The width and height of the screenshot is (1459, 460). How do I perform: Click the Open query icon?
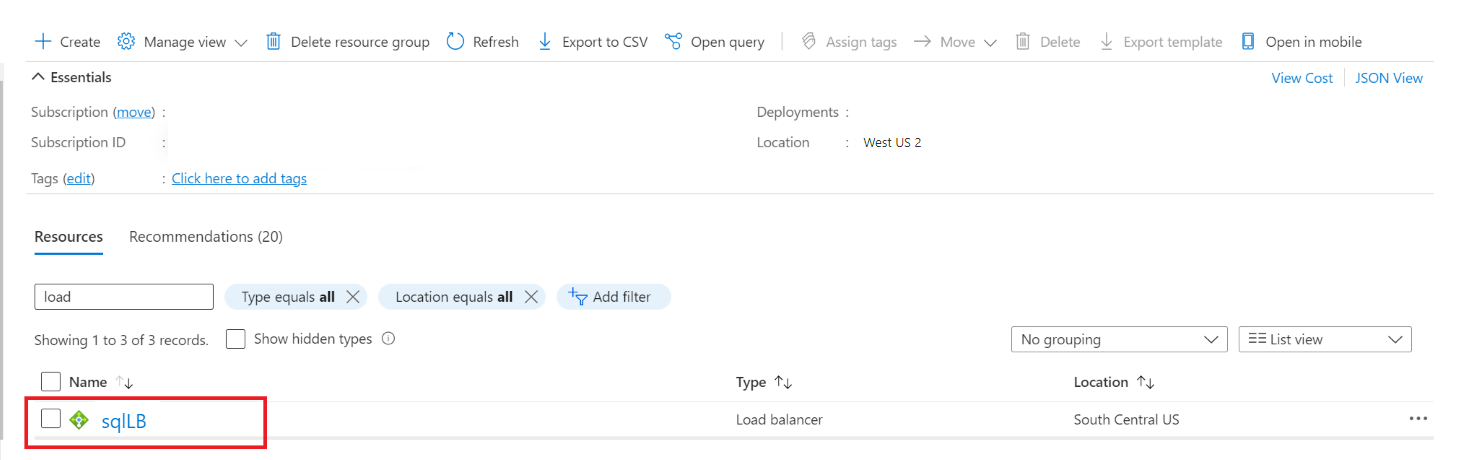coord(673,41)
